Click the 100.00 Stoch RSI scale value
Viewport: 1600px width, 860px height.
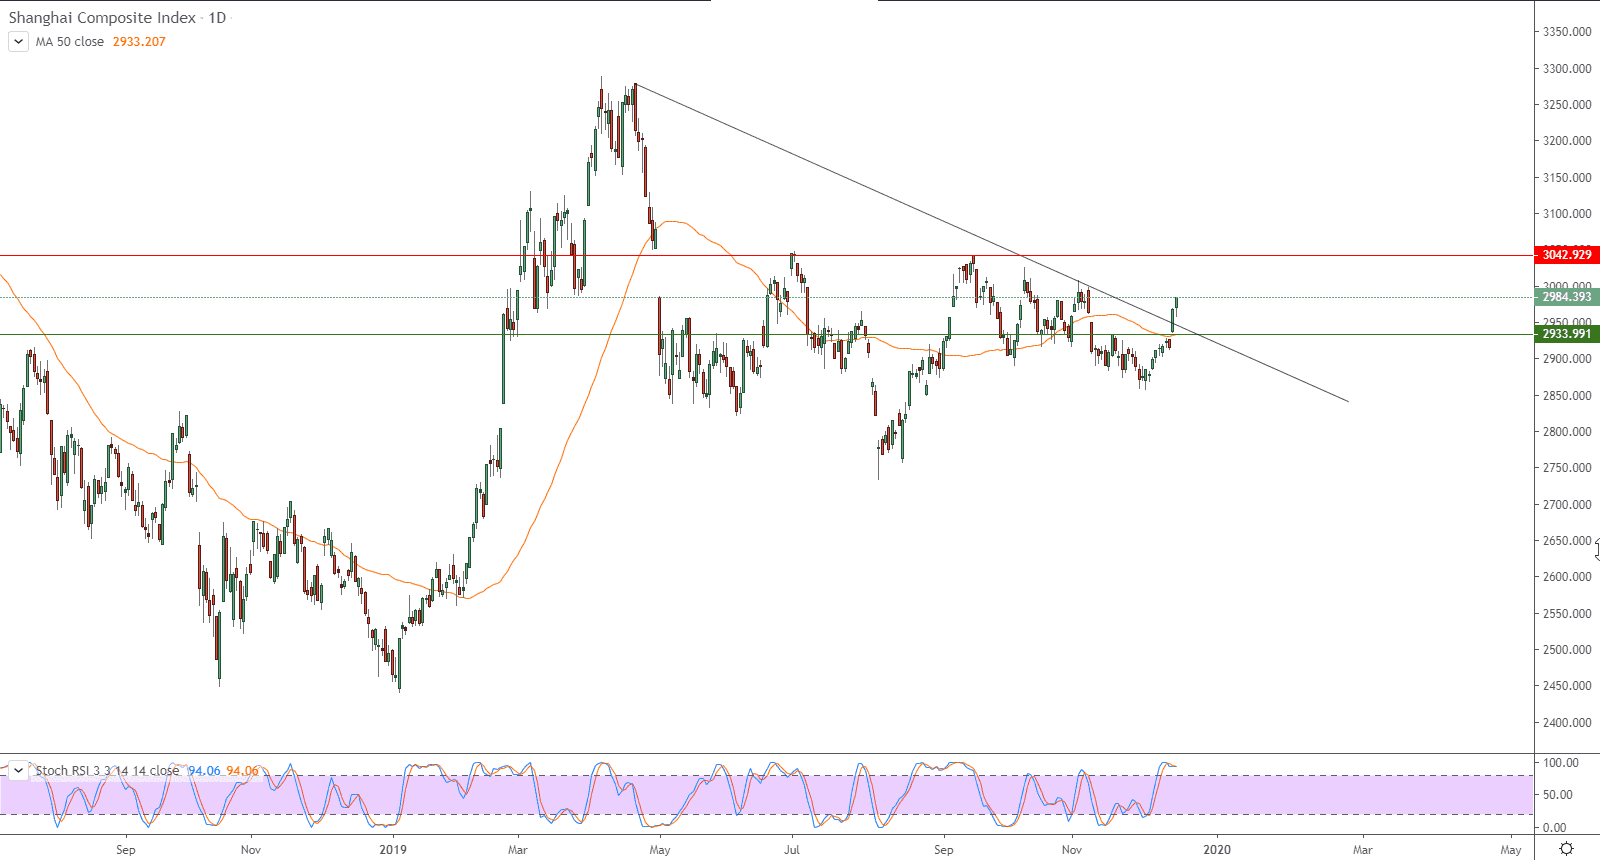[x=1561, y=763]
